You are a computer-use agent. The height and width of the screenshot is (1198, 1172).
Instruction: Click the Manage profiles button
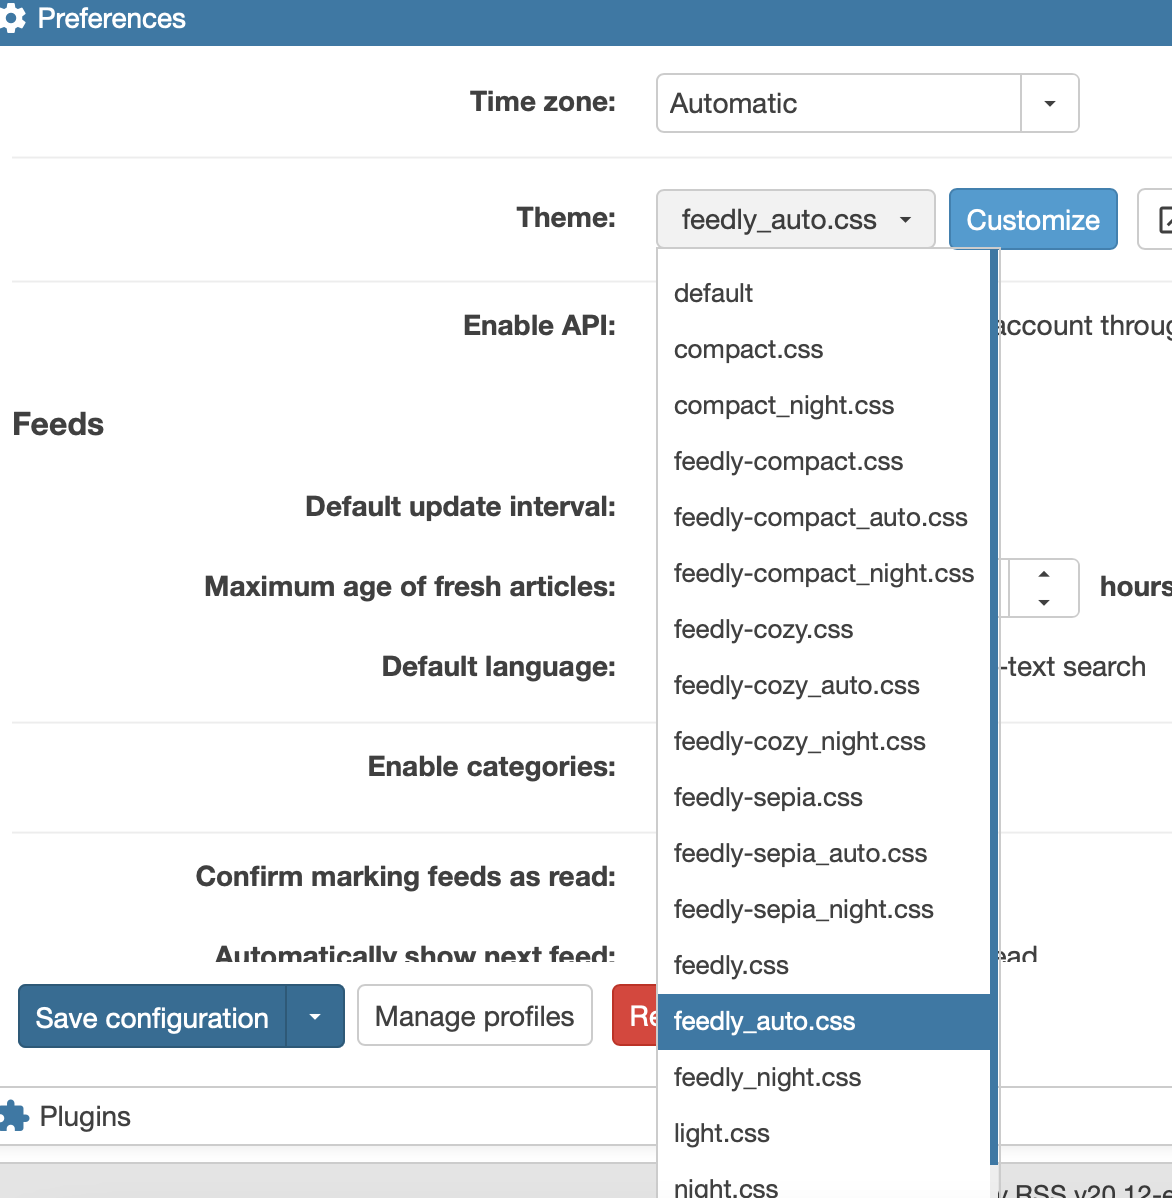coord(474,1016)
